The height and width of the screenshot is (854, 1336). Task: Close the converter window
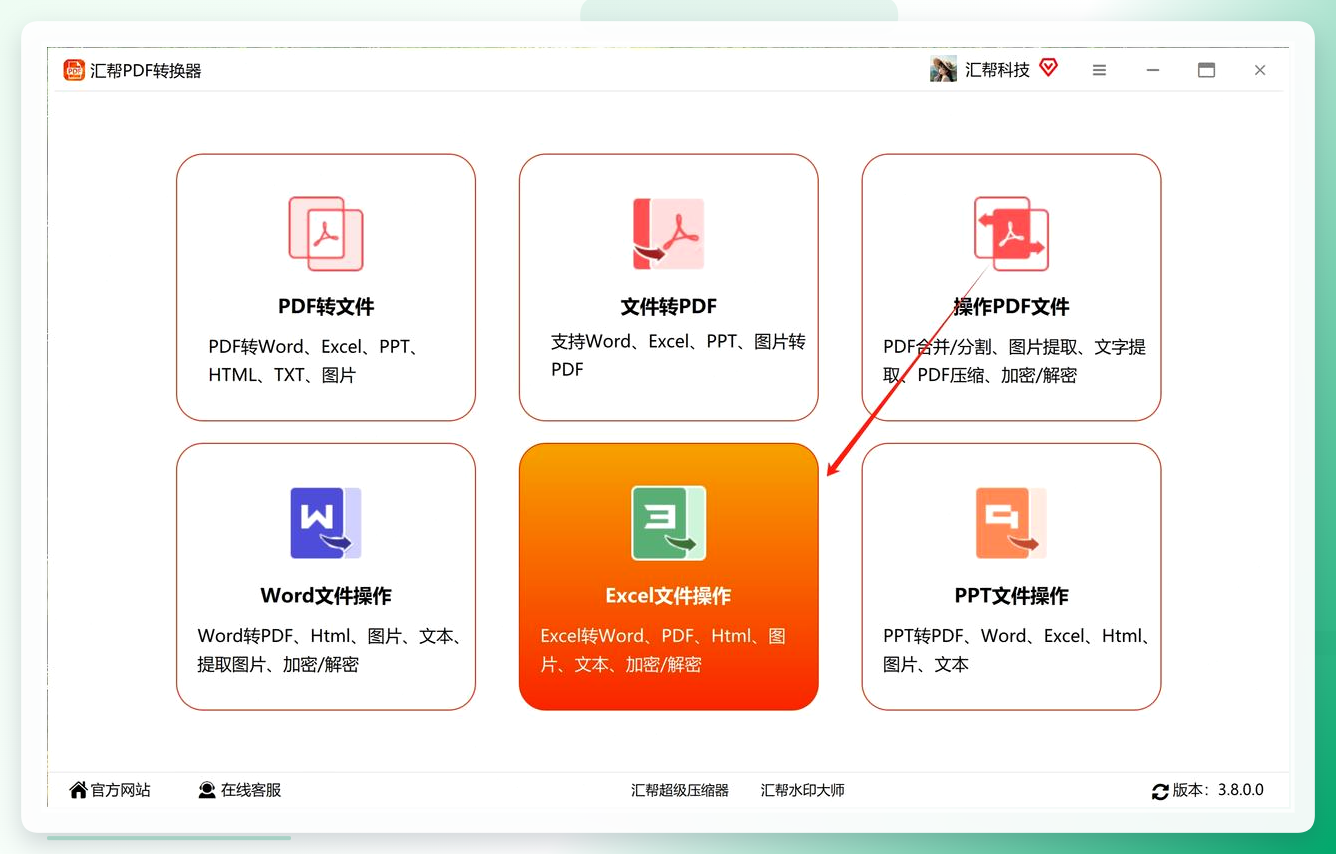1260,70
